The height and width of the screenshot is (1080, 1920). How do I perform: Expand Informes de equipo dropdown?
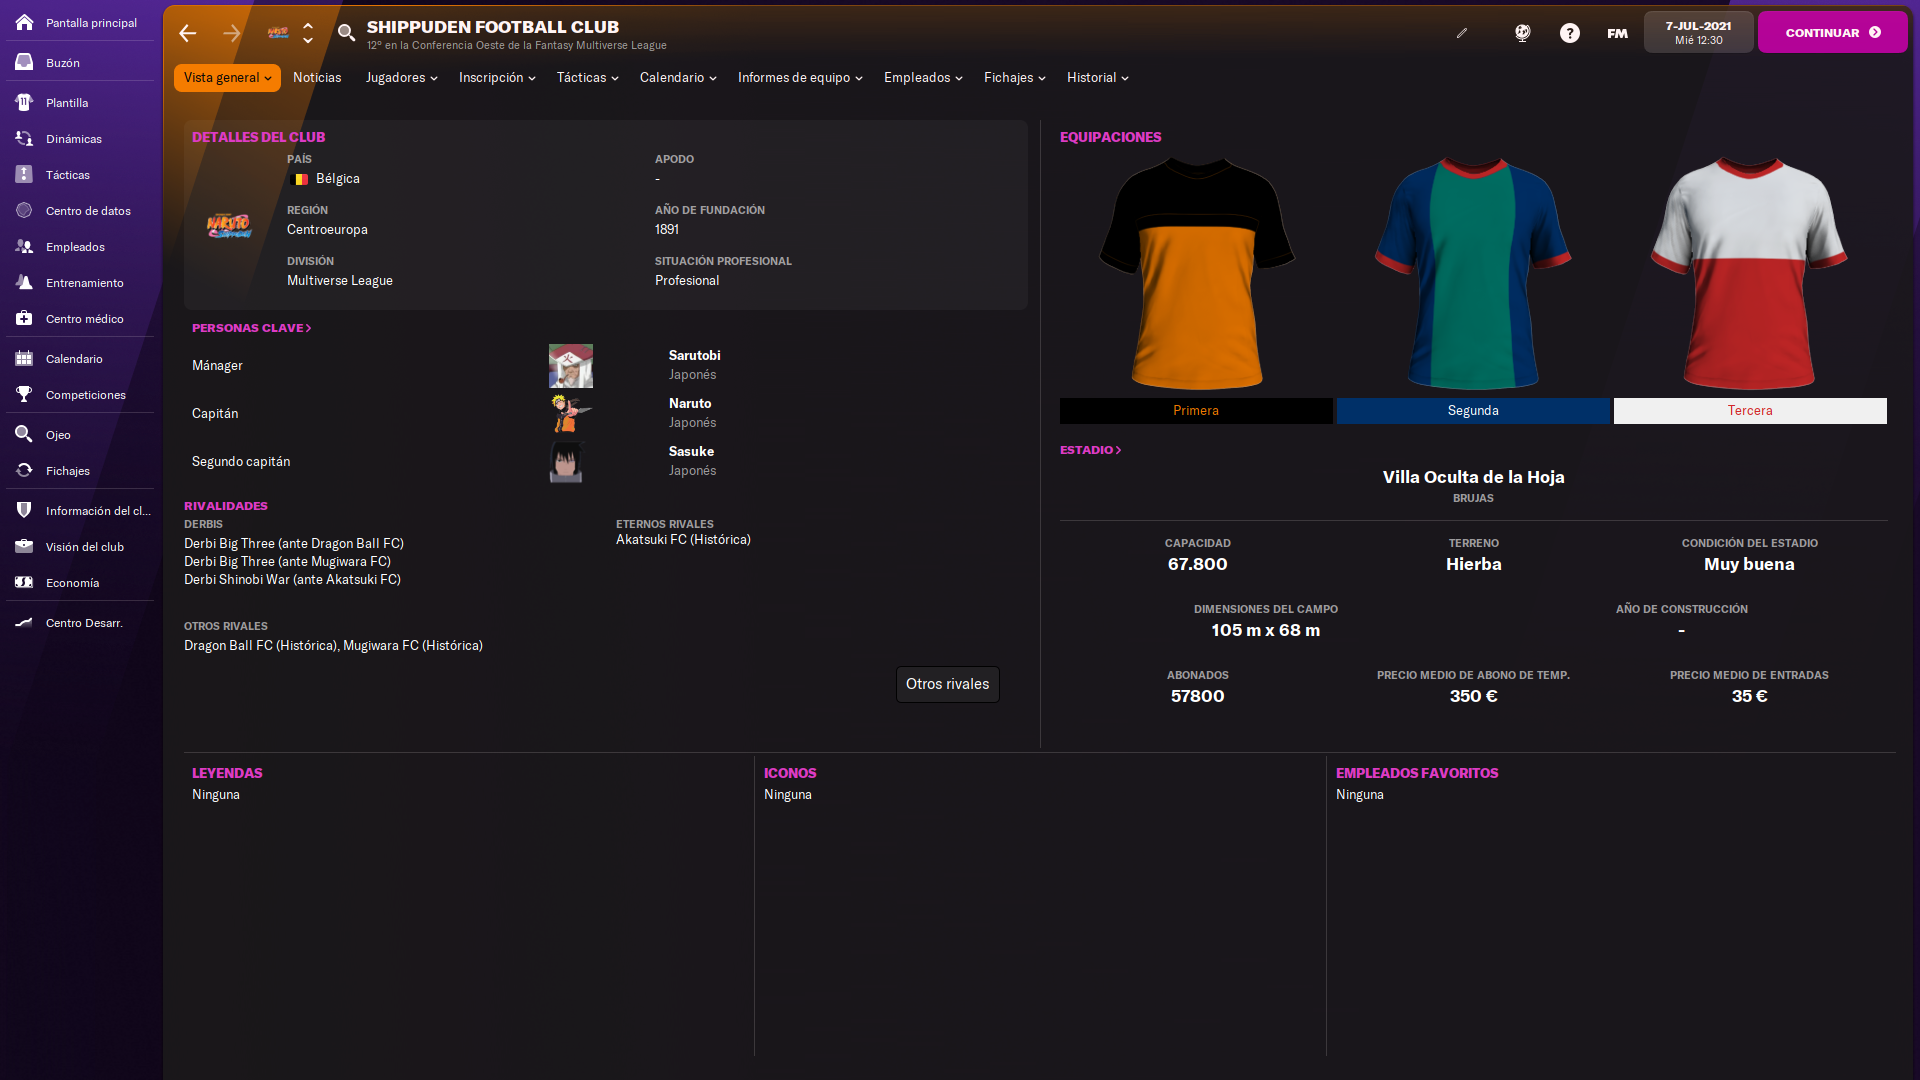(x=800, y=78)
